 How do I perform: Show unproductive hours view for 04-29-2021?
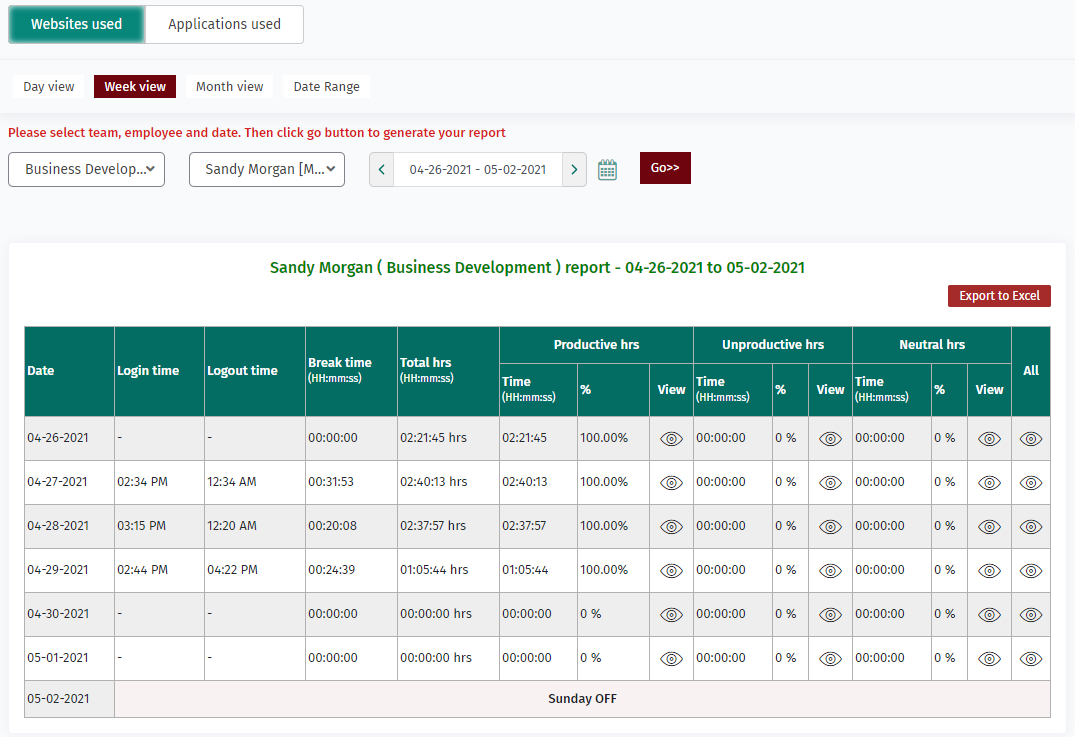pyautogui.click(x=830, y=570)
